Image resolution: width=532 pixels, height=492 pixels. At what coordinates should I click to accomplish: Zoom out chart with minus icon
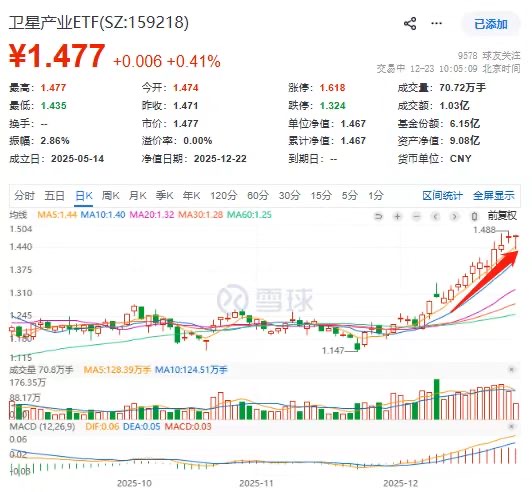coord(417,216)
